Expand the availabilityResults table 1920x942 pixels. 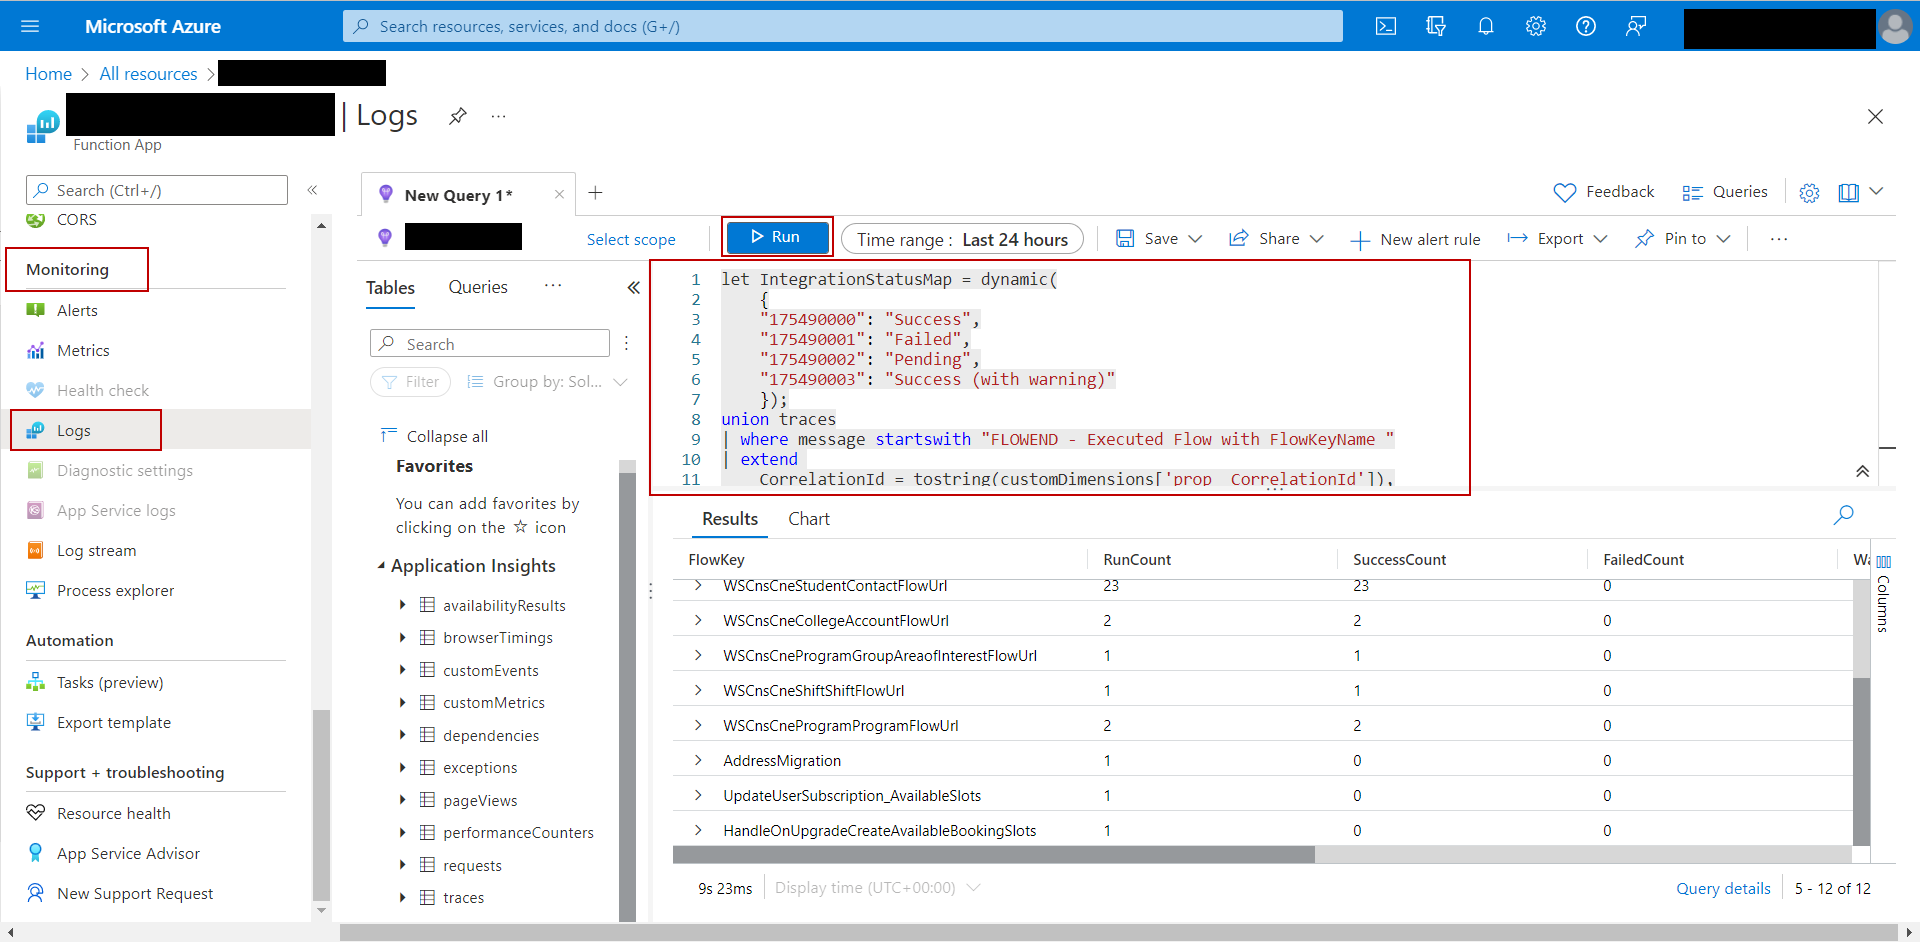(402, 605)
